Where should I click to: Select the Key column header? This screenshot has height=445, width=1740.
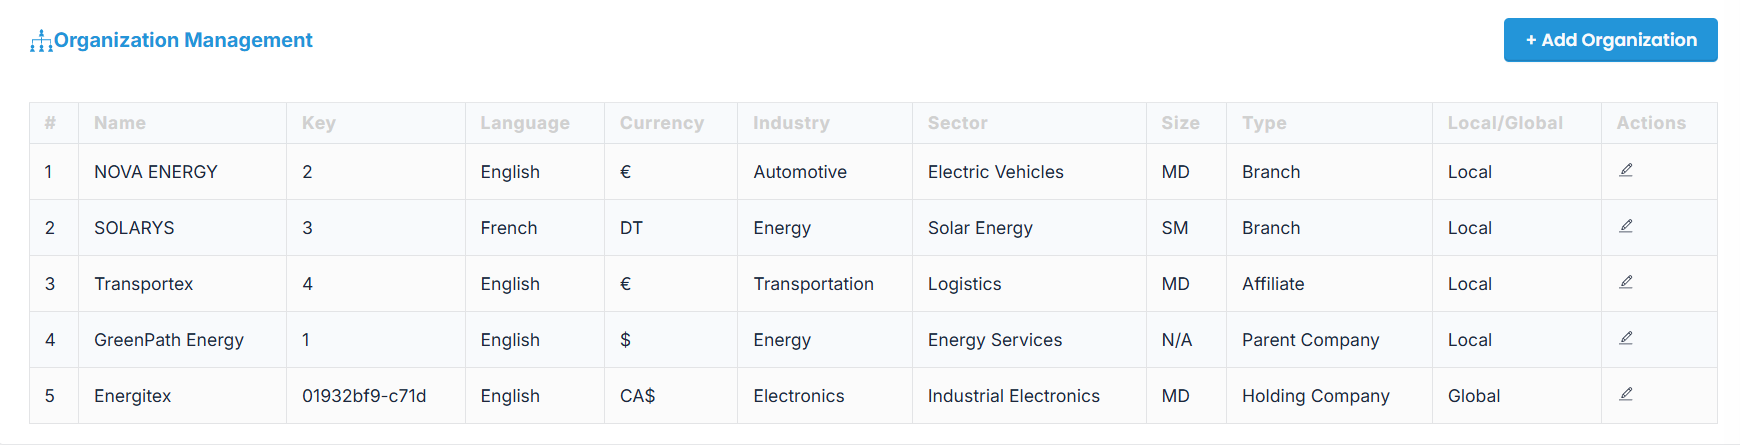pos(319,123)
